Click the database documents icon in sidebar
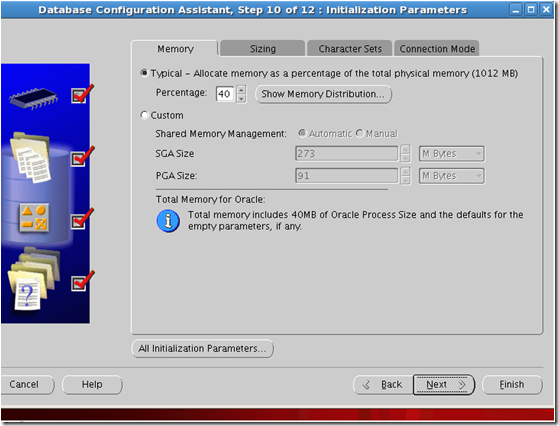The width and height of the screenshot is (559, 426). coord(31,157)
